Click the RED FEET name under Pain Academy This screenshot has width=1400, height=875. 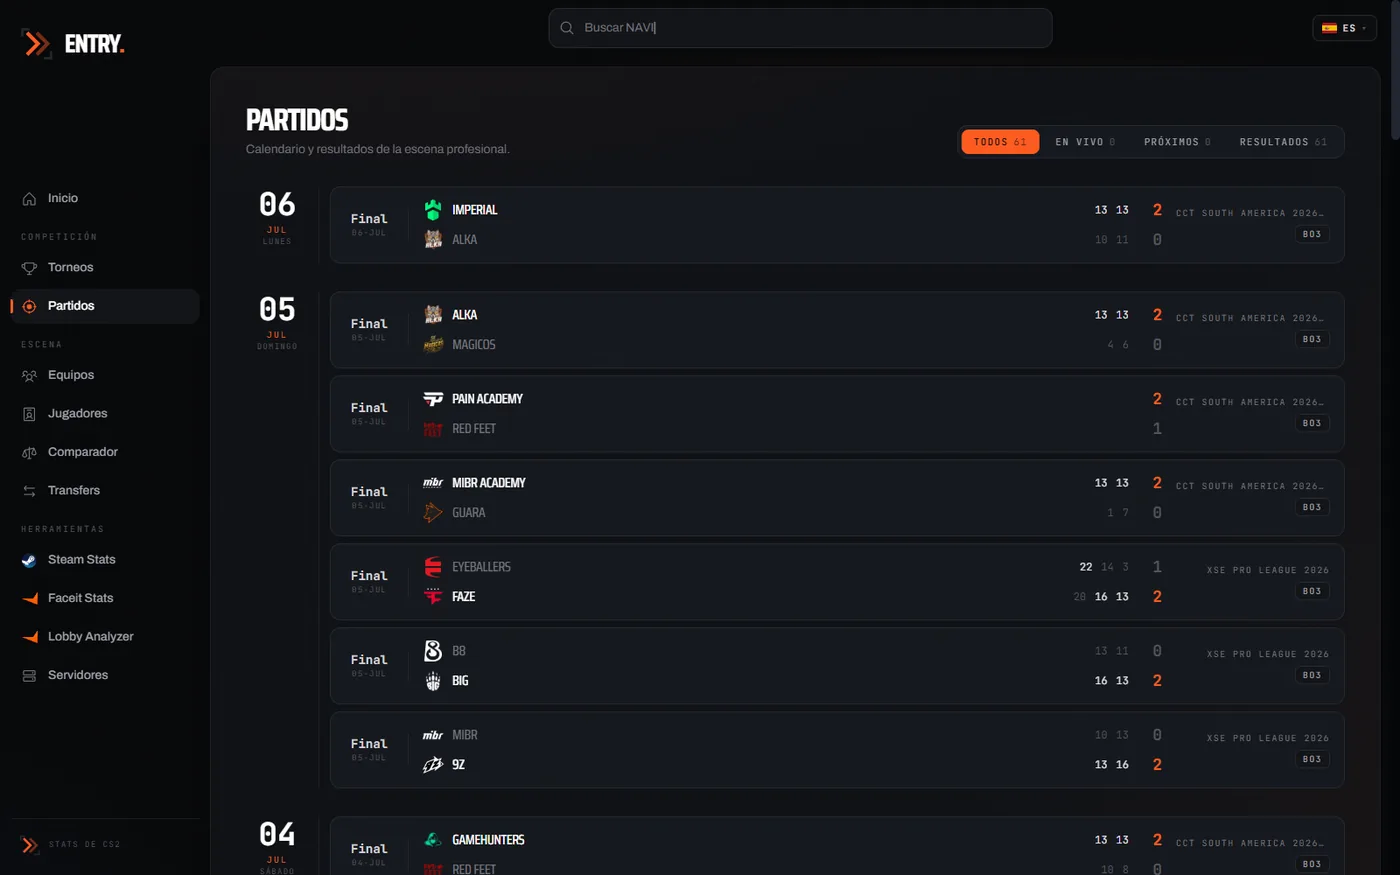tap(474, 429)
